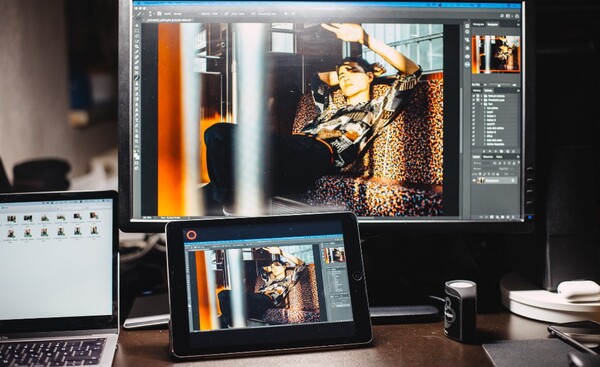Select the Lasso tool in the toolbar
The height and width of the screenshot is (367, 600).
tap(137, 36)
